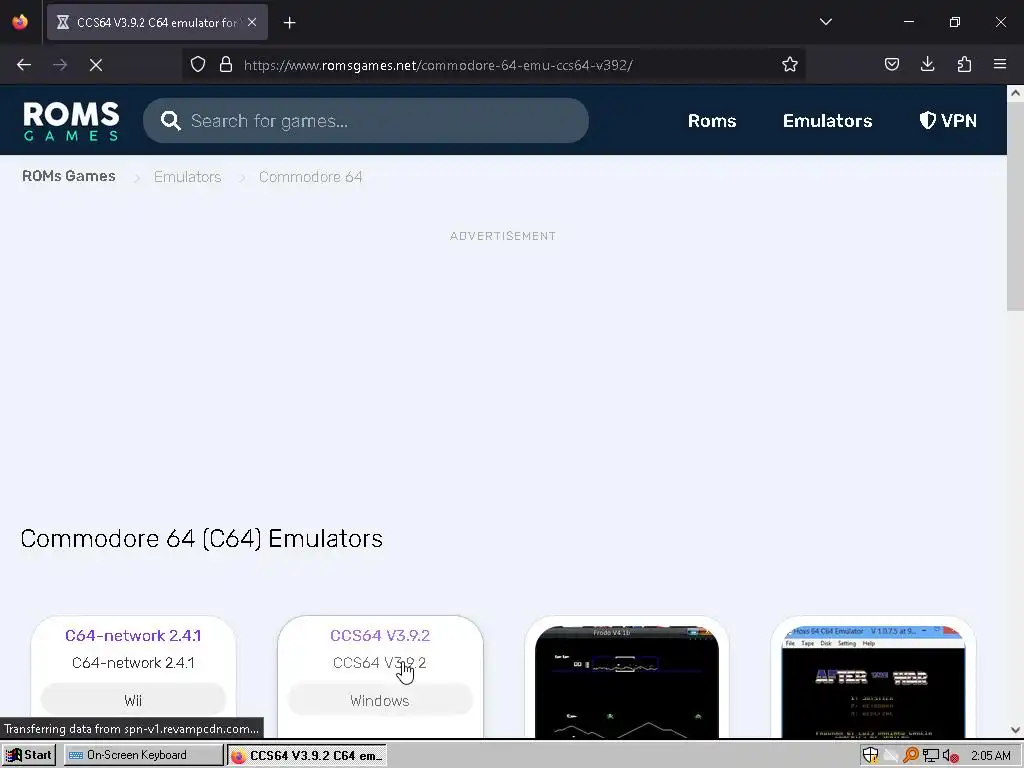Open the CCS64 V3.9.2 emulator link
The height and width of the screenshot is (768, 1024).
tap(380, 635)
